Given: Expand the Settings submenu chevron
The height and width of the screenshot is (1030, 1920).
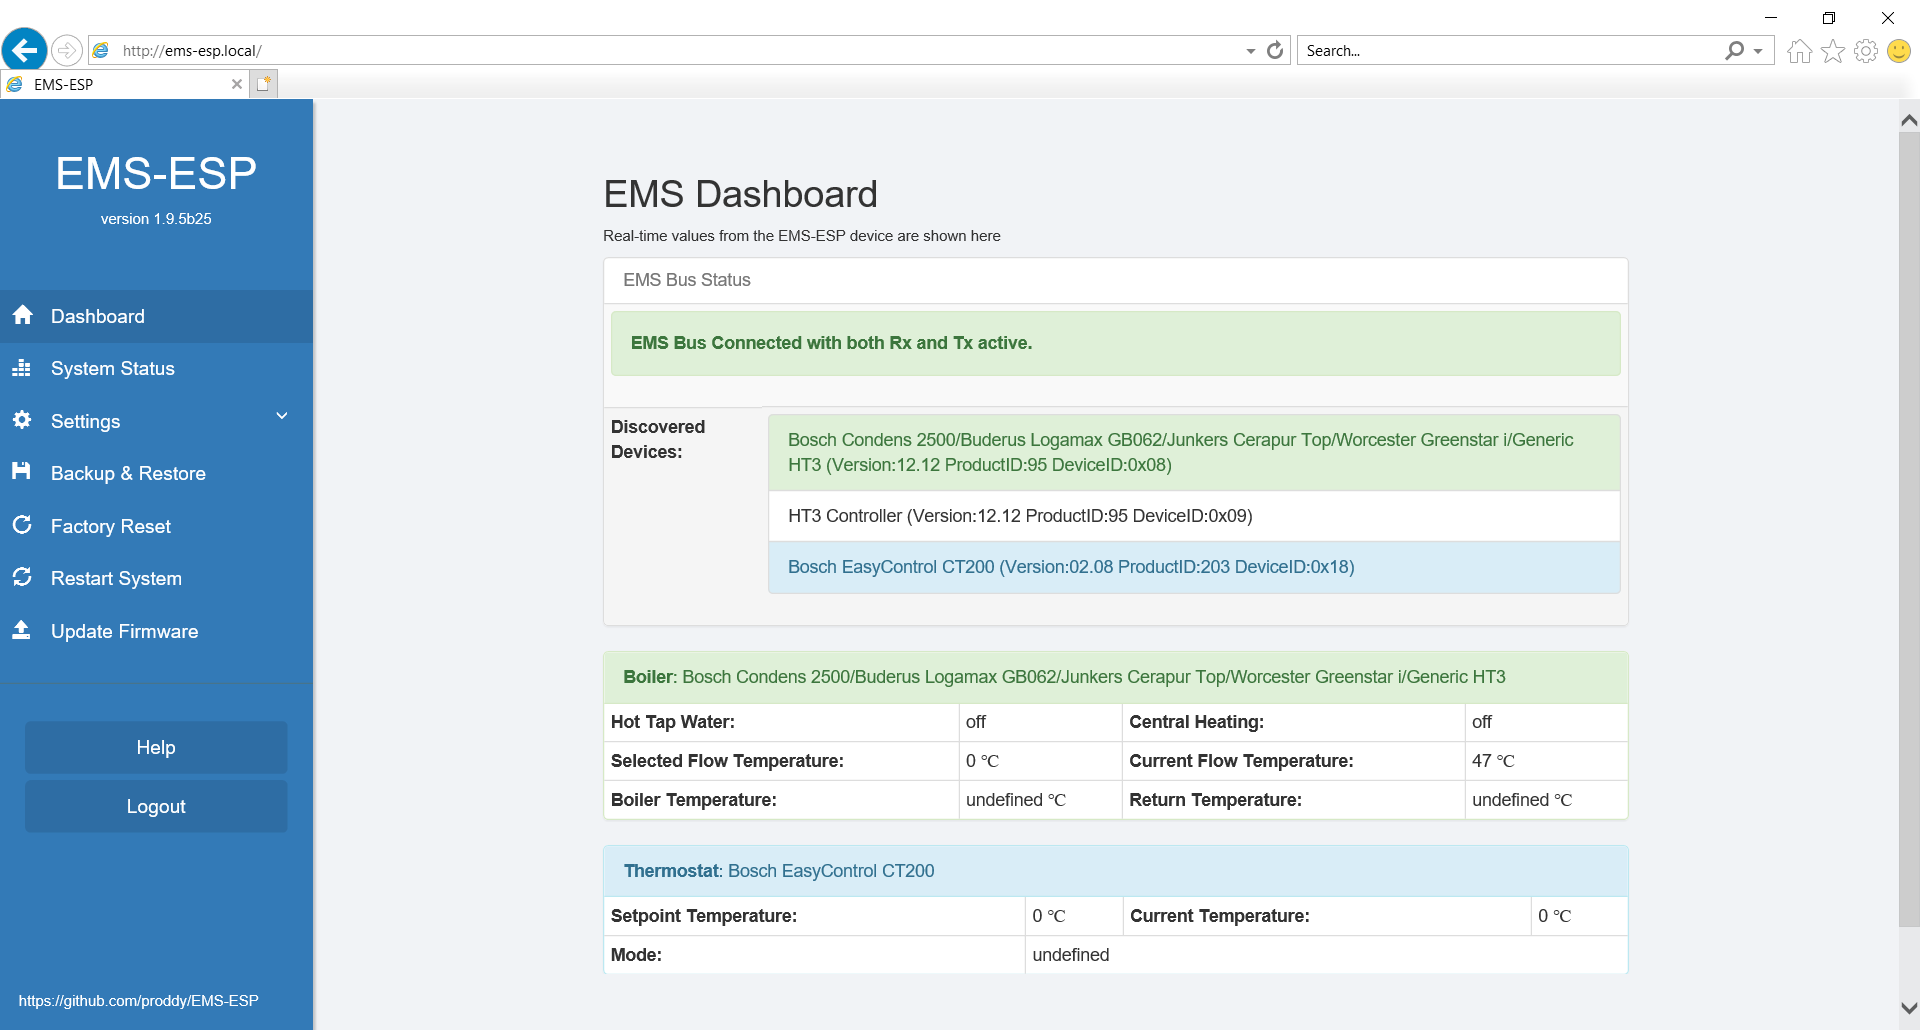Looking at the screenshot, I should [282, 416].
